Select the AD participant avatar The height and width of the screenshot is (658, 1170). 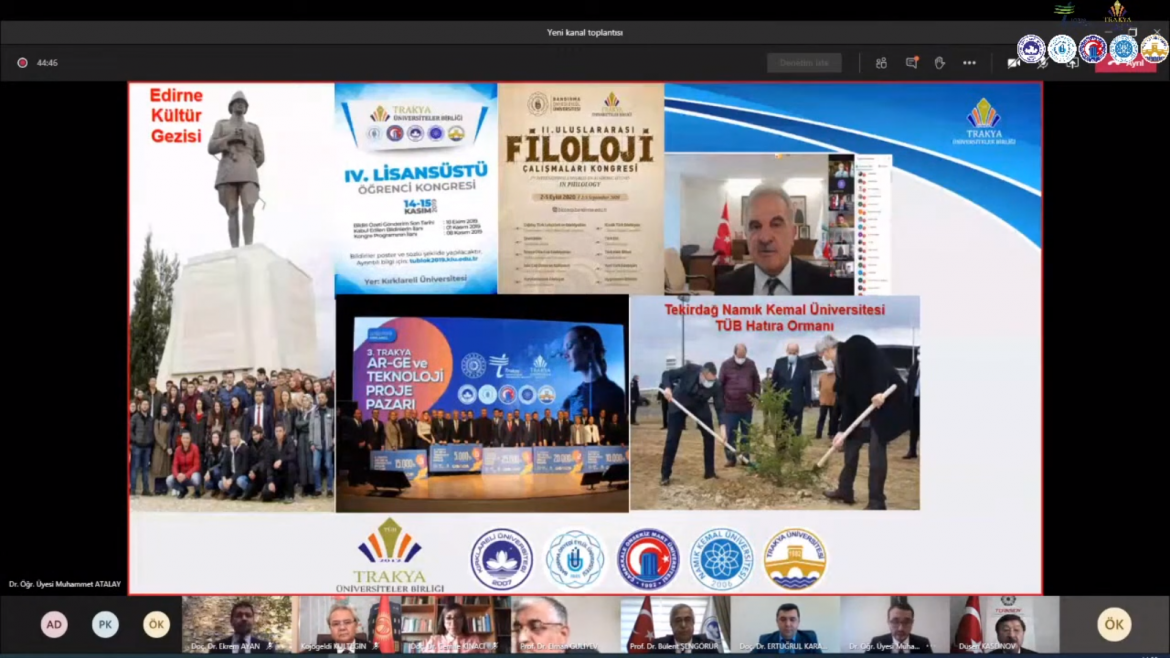point(54,624)
